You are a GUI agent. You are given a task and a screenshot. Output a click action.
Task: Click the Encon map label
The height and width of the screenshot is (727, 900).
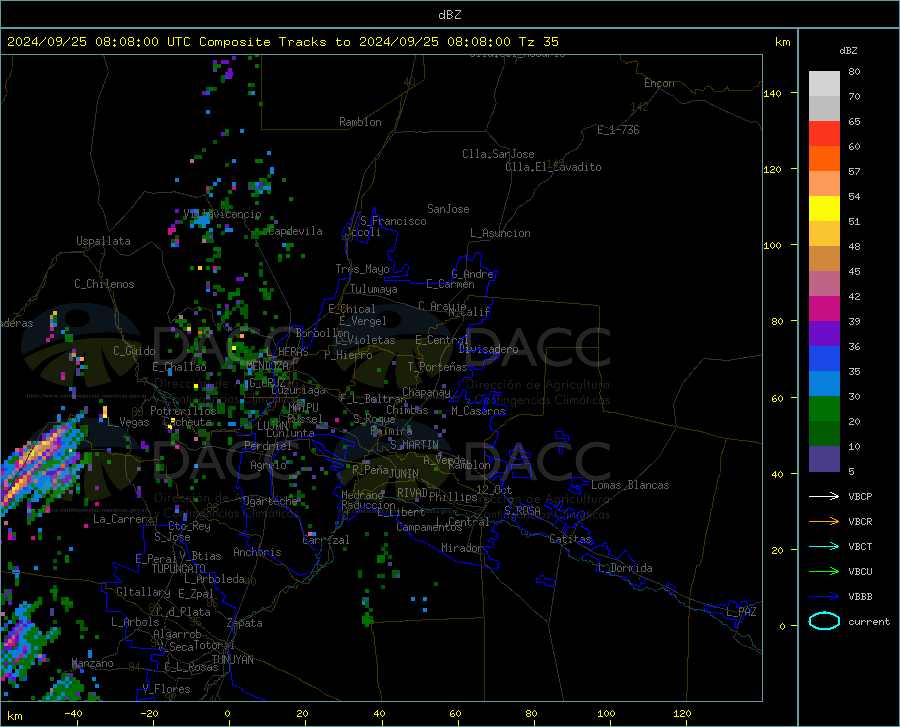click(x=659, y=83)
